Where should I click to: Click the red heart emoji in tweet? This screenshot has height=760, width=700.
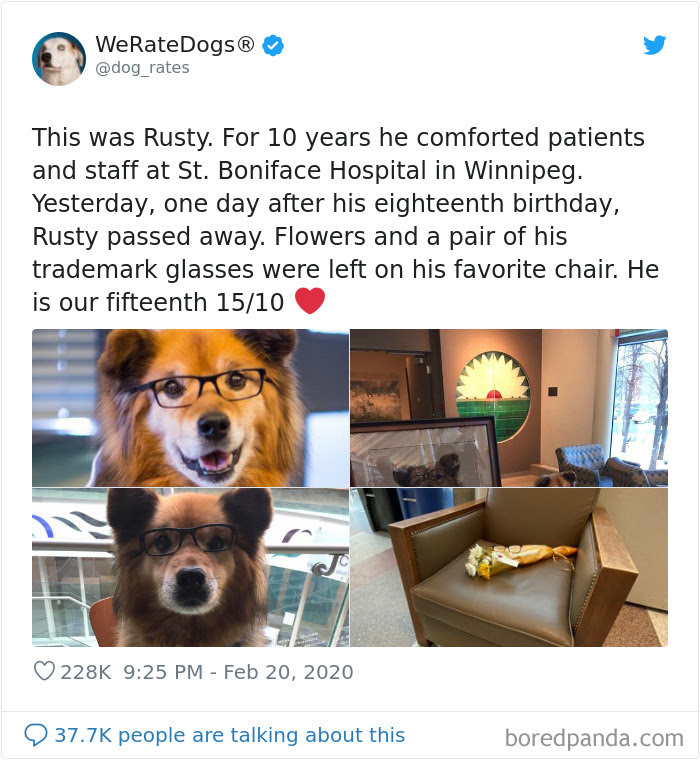[310, 301]
